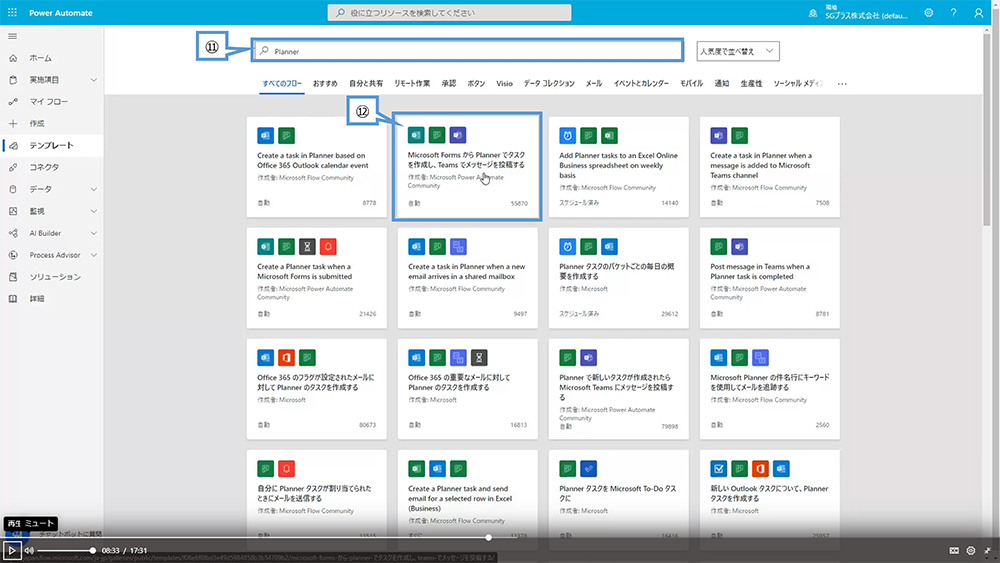Click the search magnifier in template search box
Image resolution: width=1000 pixels, height=563 pixels.
[x=264, y=51]
